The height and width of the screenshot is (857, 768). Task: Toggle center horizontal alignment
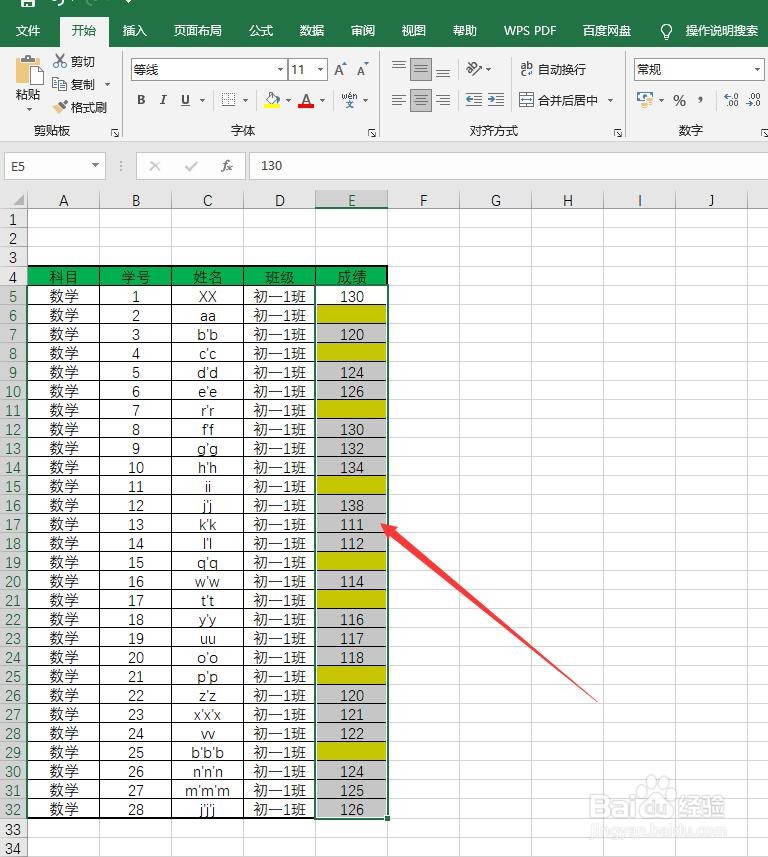coord(421,100)
